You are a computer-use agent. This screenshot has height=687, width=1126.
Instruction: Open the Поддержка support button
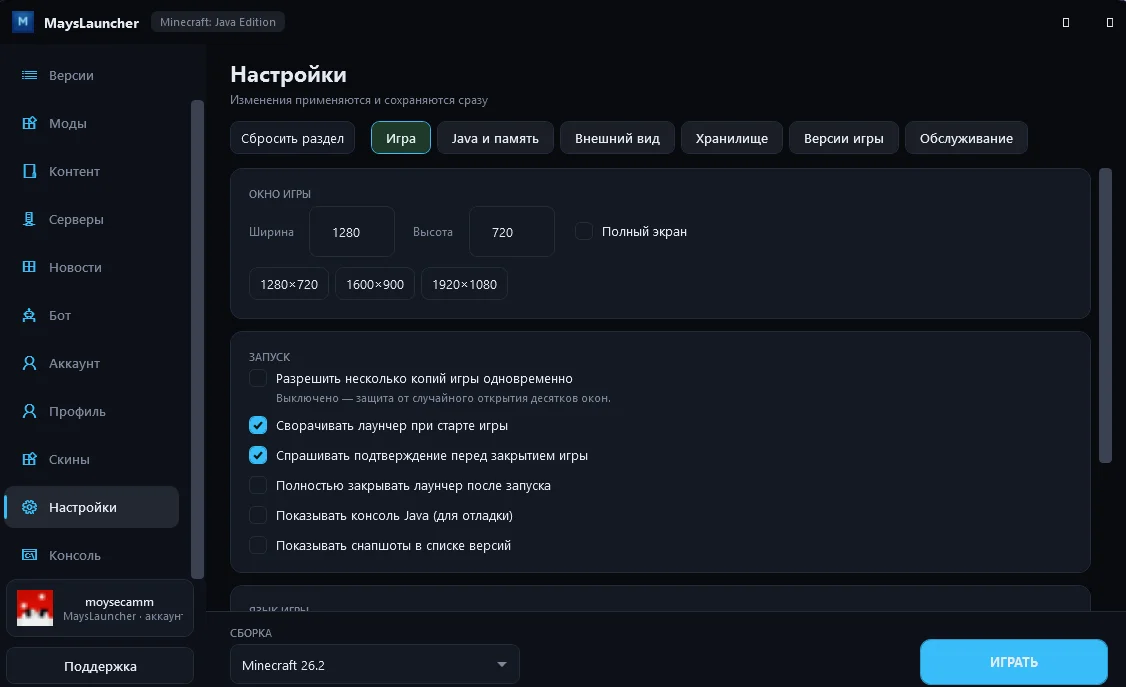[100, 666]
